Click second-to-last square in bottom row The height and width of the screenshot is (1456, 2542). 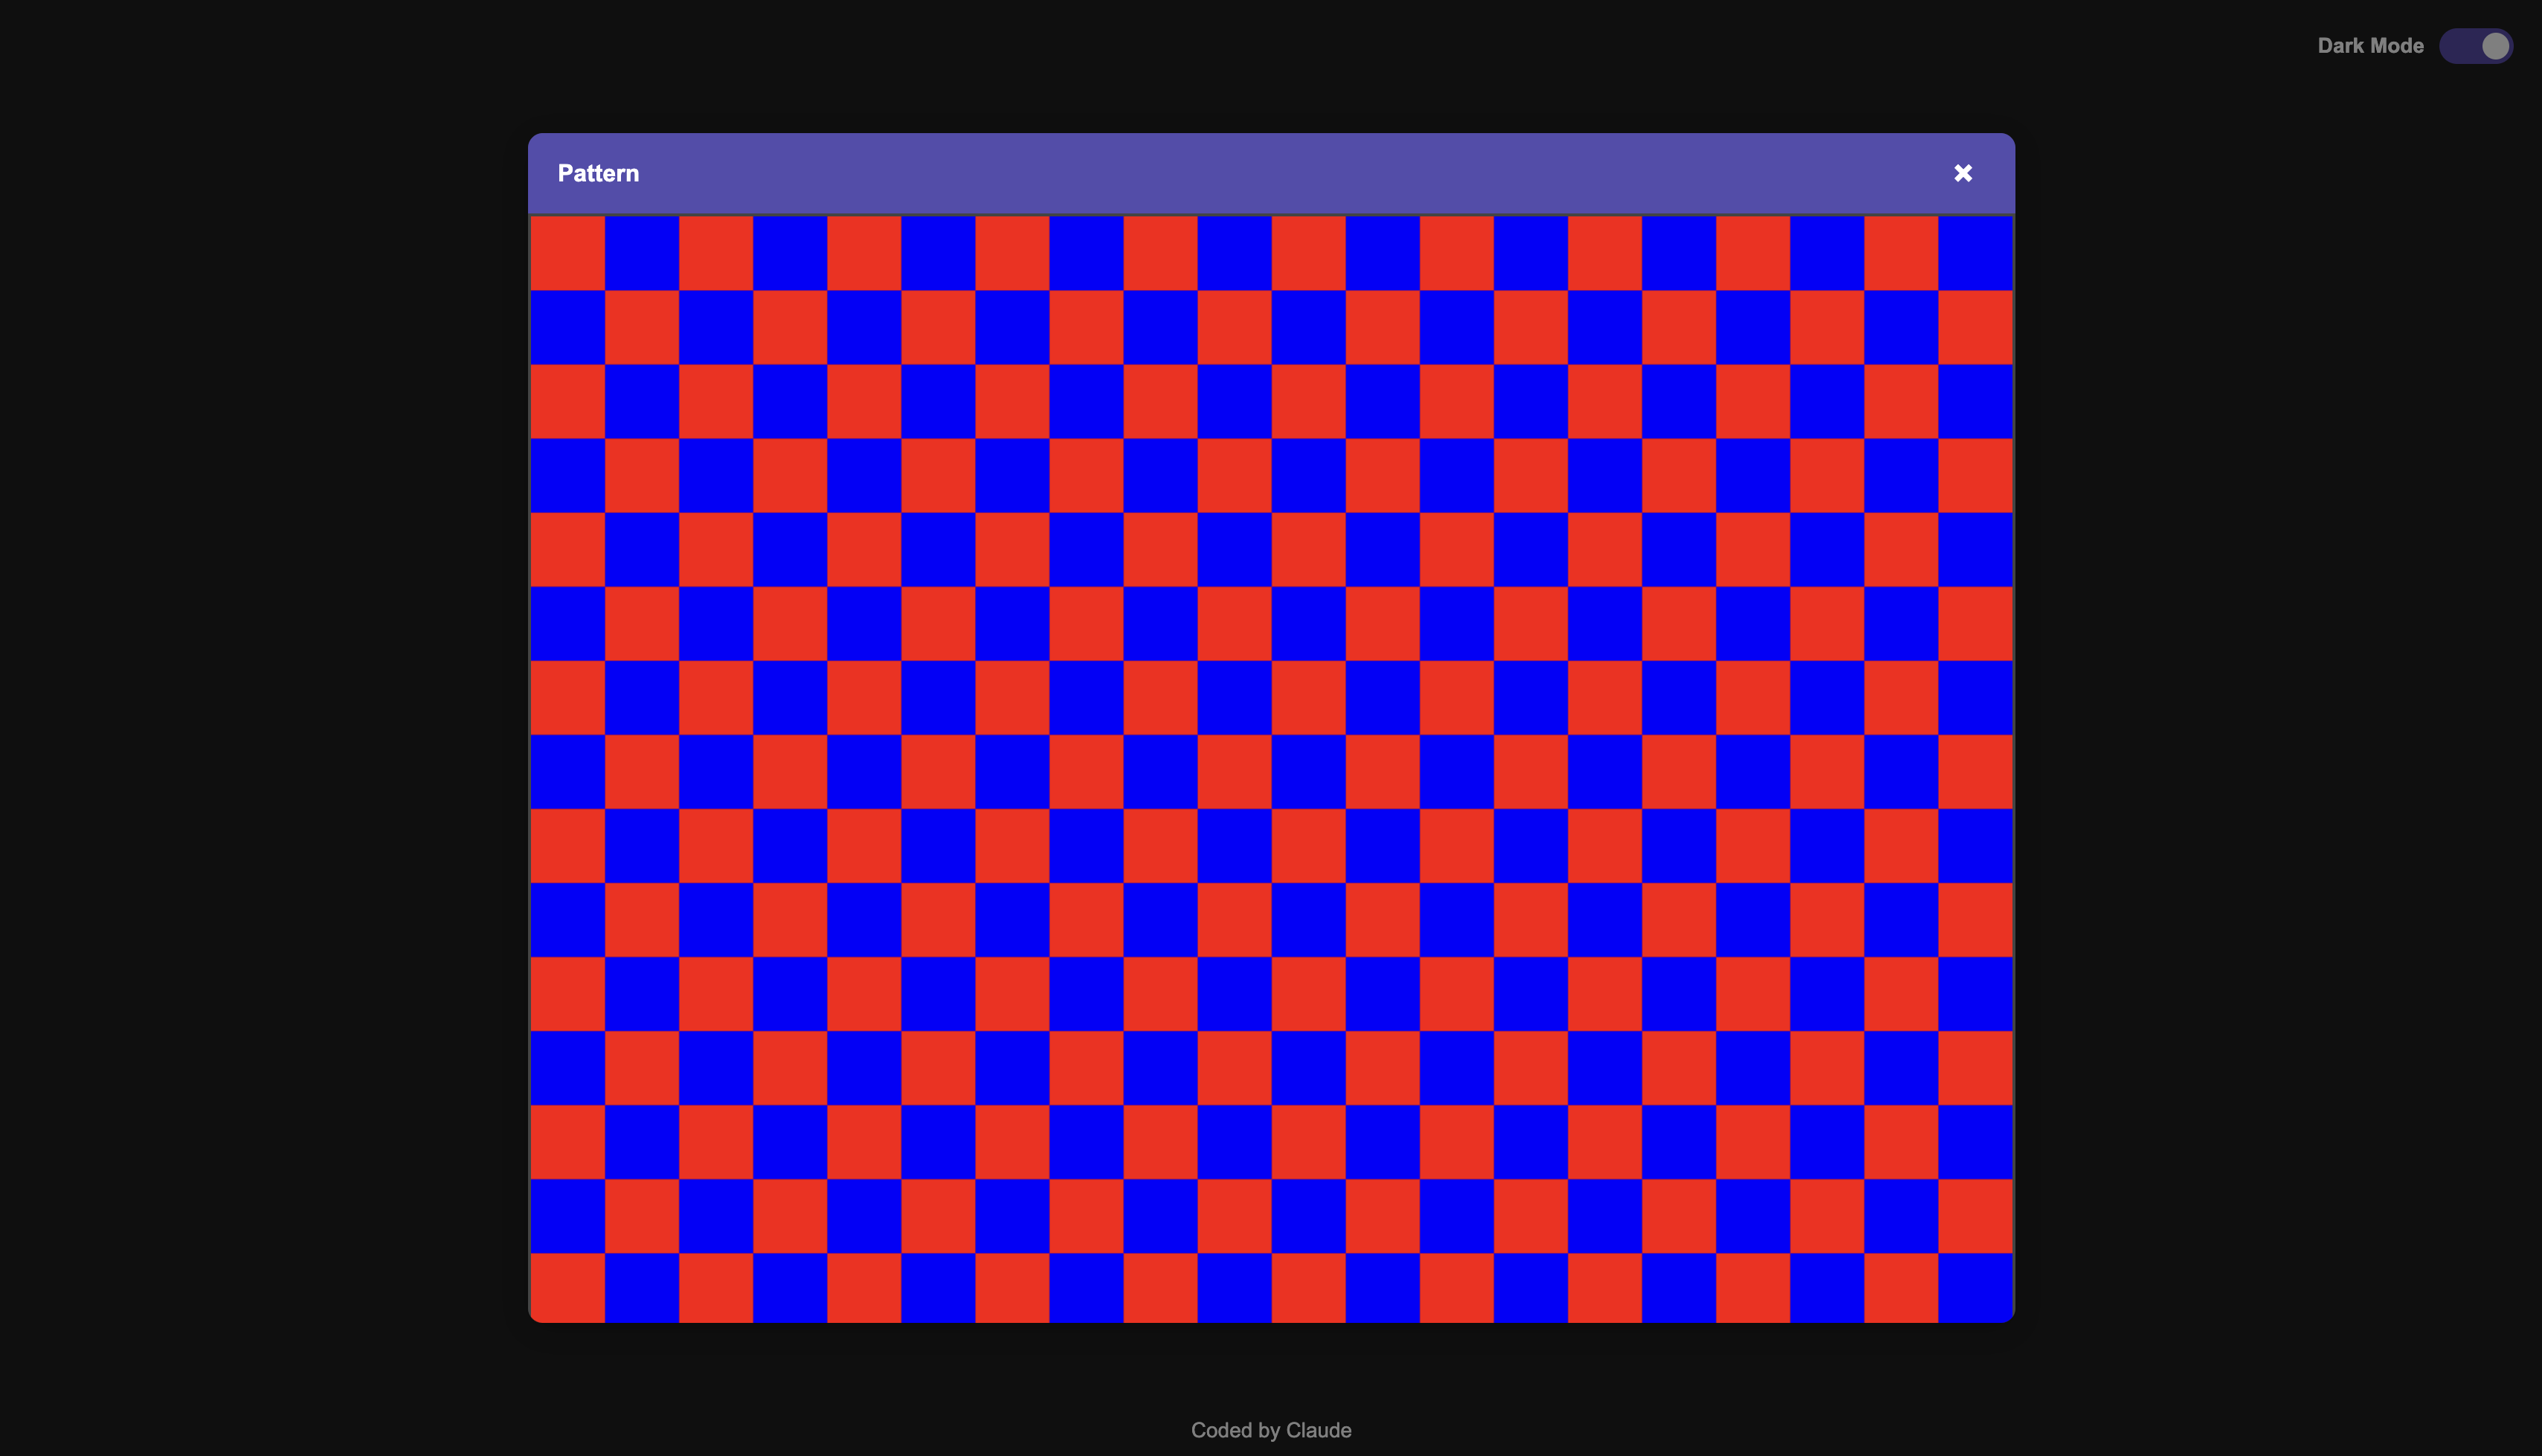pos(1901,1286)
